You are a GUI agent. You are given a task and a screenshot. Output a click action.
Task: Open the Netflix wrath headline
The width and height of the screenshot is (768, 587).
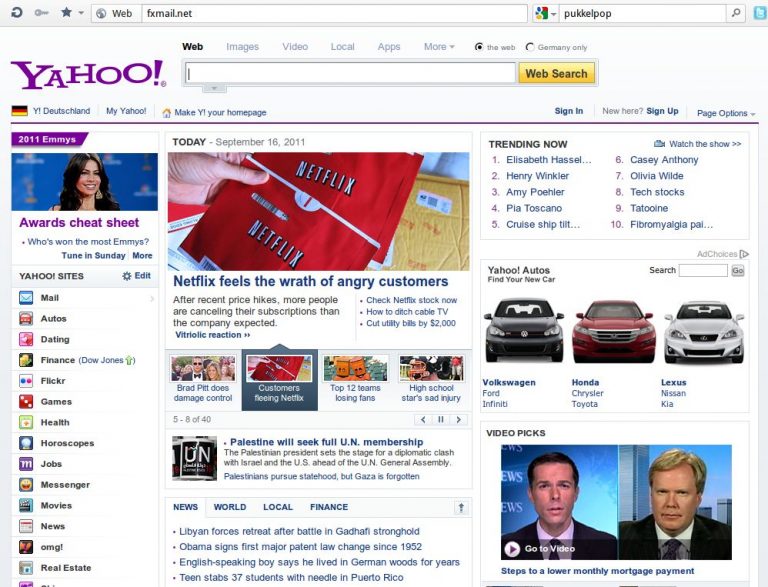311,281
